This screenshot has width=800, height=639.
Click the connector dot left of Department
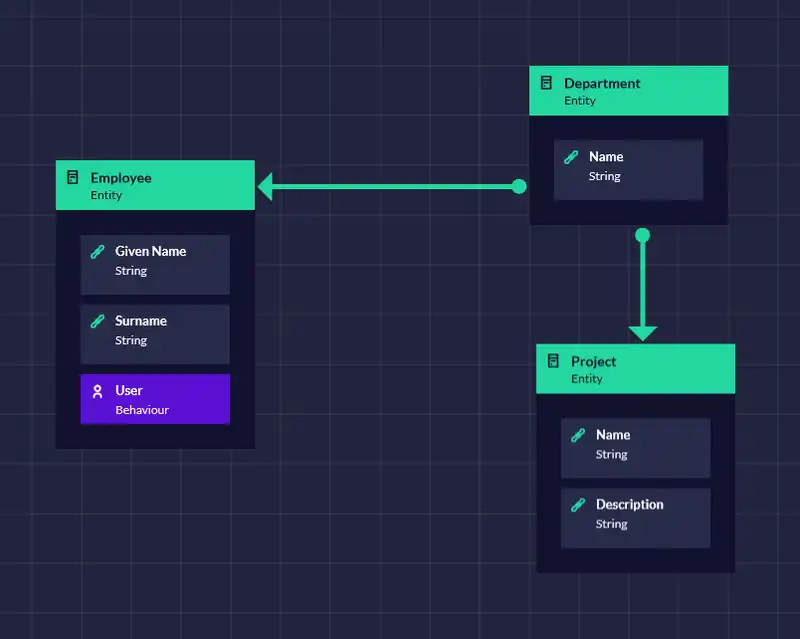click(x=518, y=186)
